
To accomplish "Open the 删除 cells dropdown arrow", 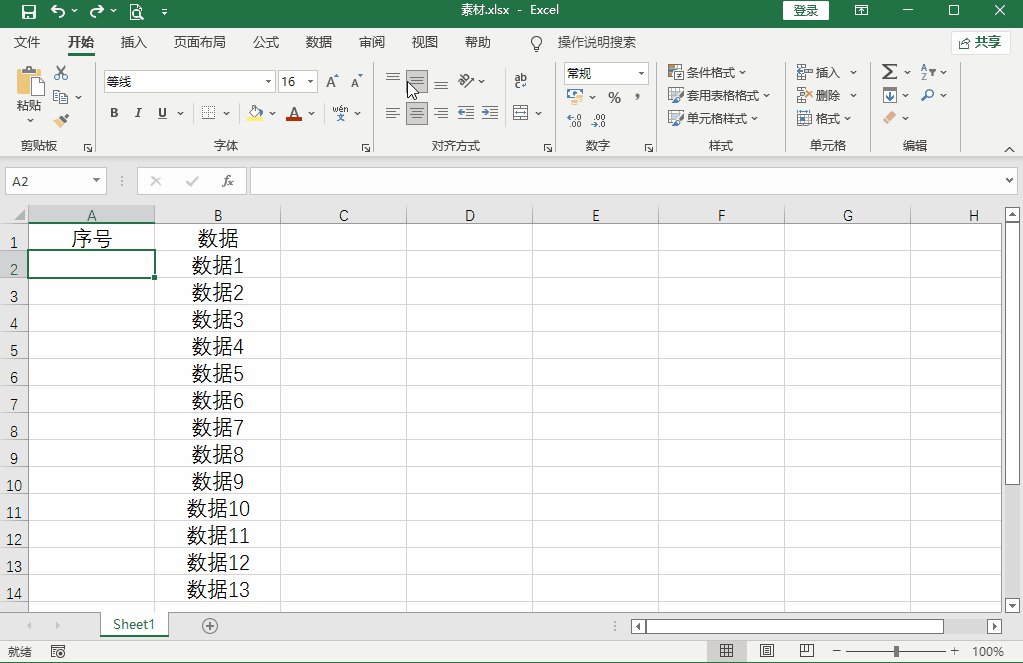I will tap(853, 95).
